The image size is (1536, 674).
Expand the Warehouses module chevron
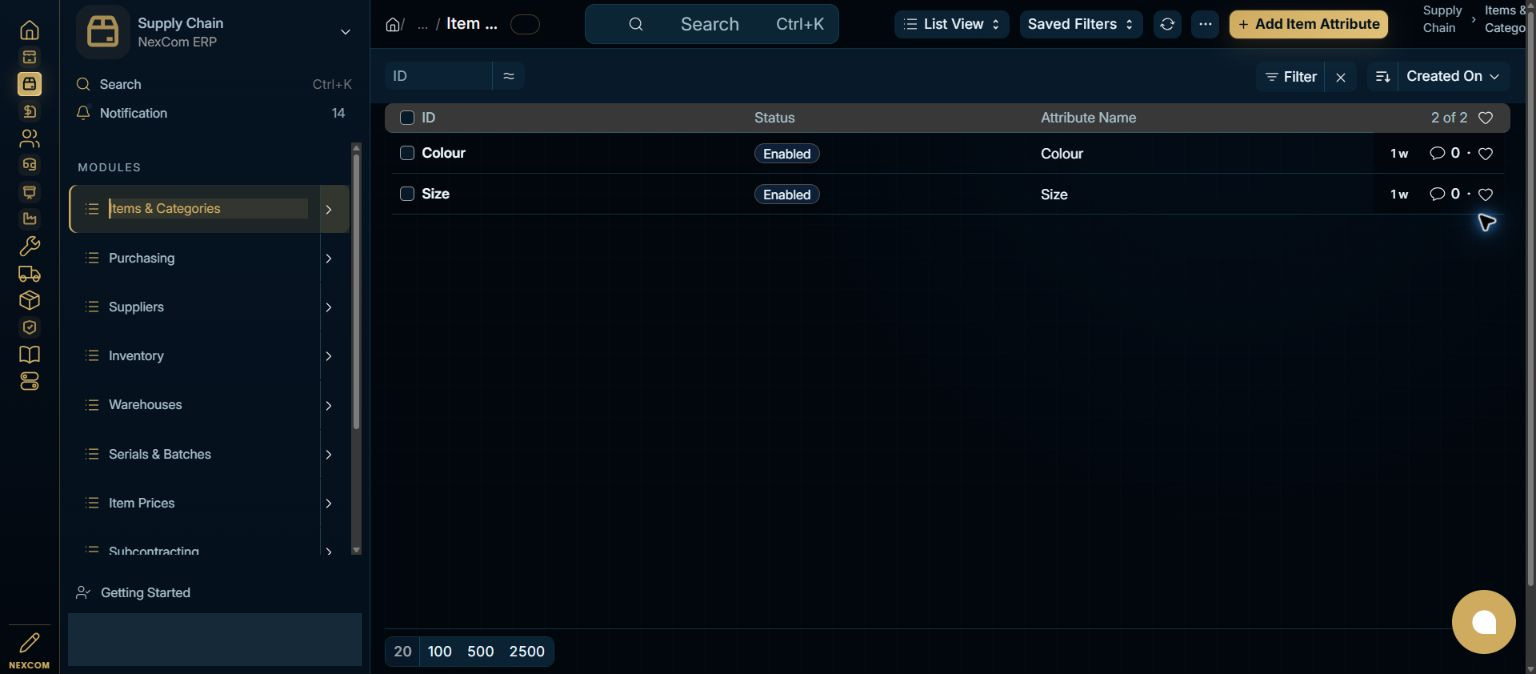(328, 406)
